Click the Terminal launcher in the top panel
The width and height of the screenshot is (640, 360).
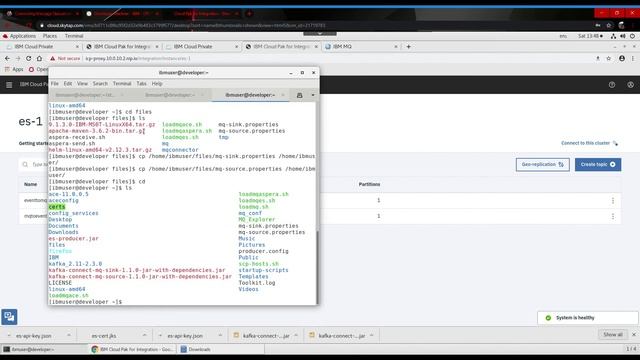click(x=74, y=36)
